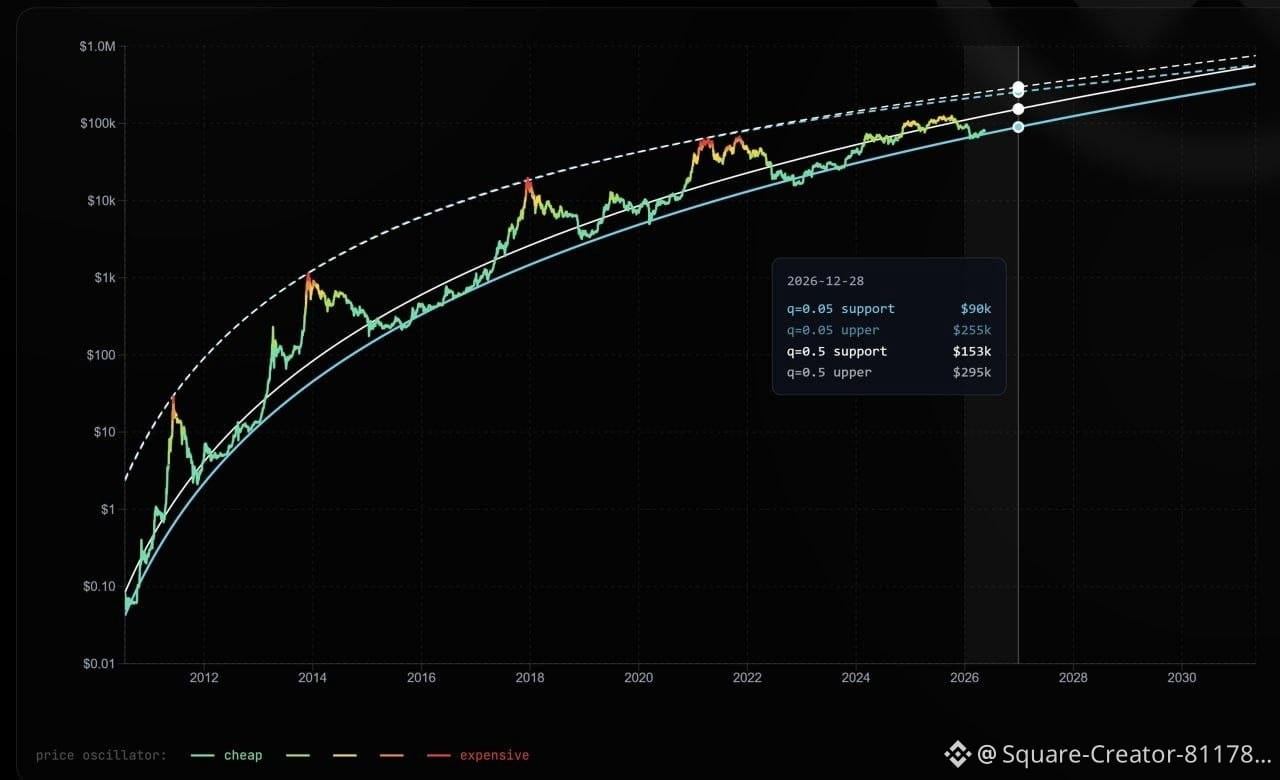The height and width of the screenshot is (780, 1280).
Task: Click the $1k y-axis label
Action: coord(105,278)
